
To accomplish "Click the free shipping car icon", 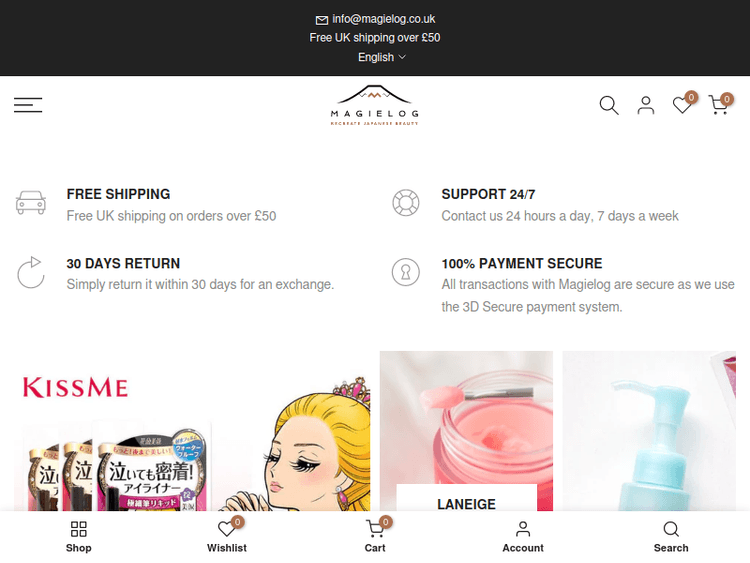I will click(31, 203).
